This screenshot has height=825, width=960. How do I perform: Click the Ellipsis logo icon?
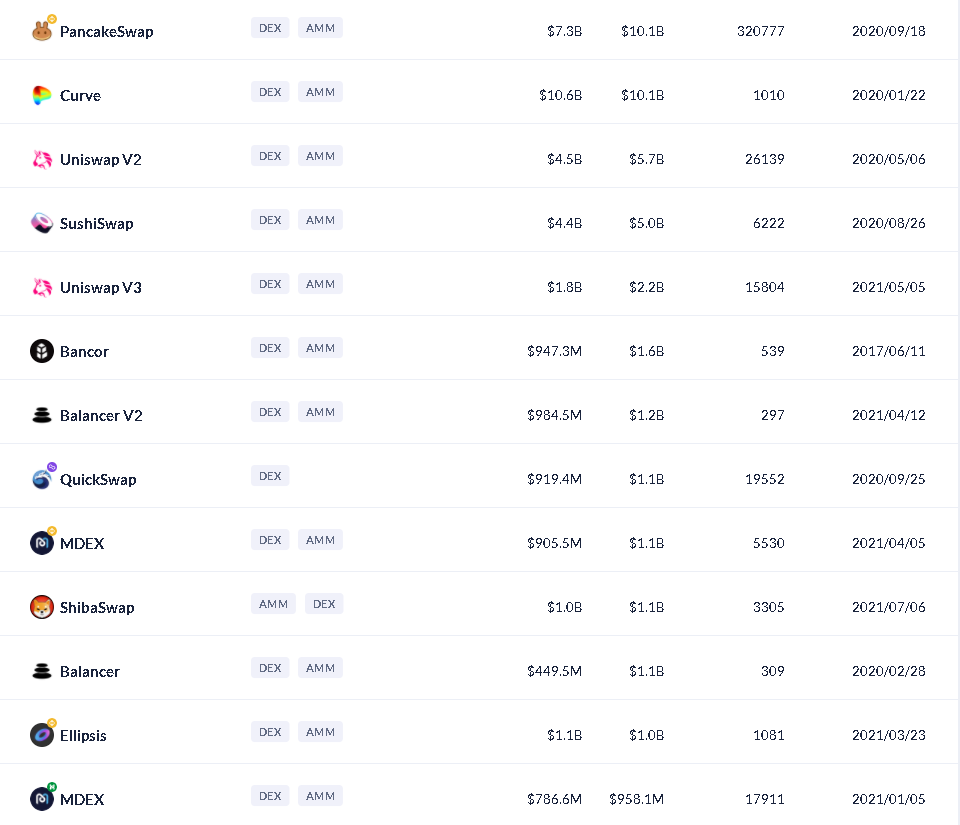(x=41, y=736)
